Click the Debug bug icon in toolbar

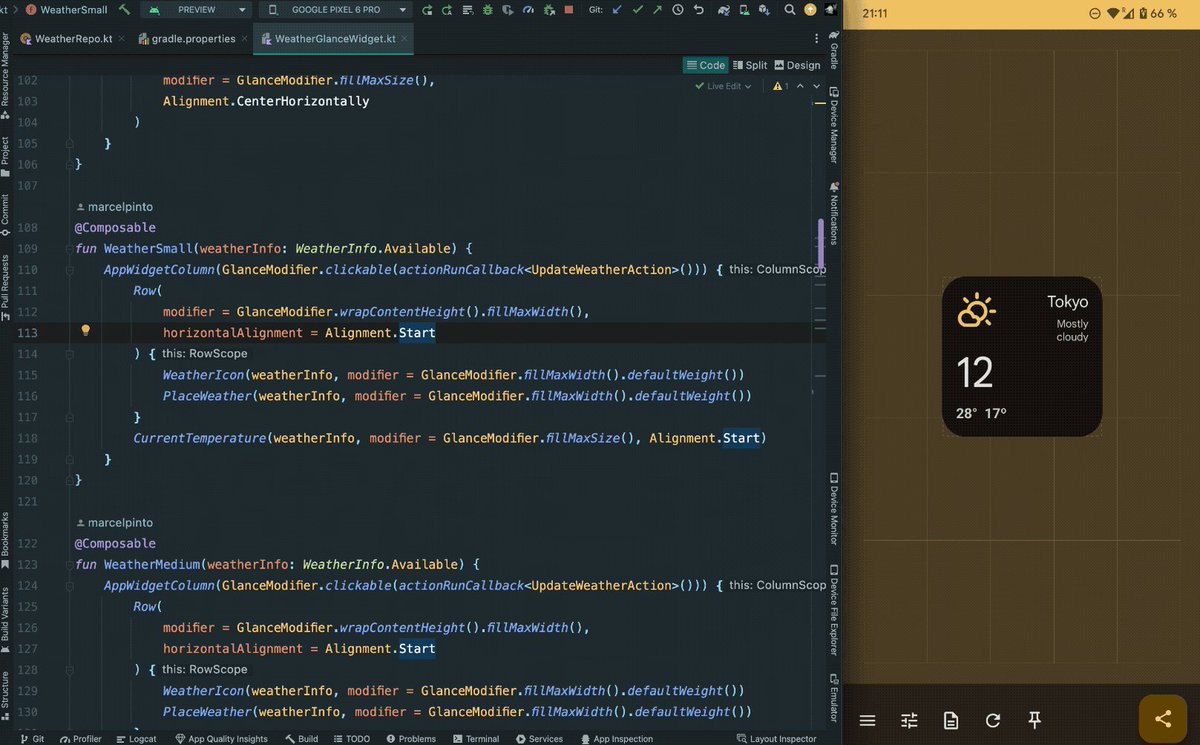(x=487, y=10)
